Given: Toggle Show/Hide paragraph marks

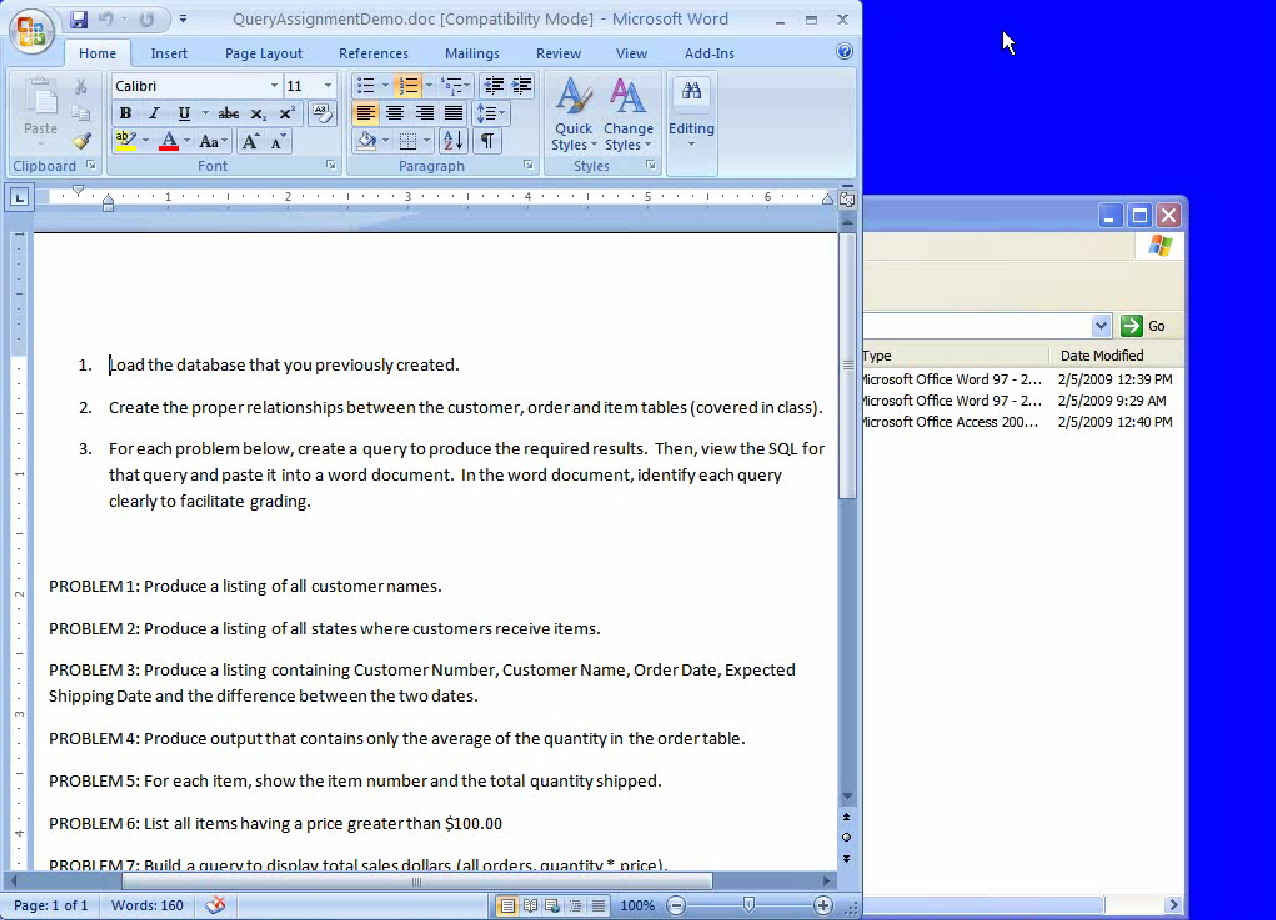Looking at the screenshot, I should point(486,141).
